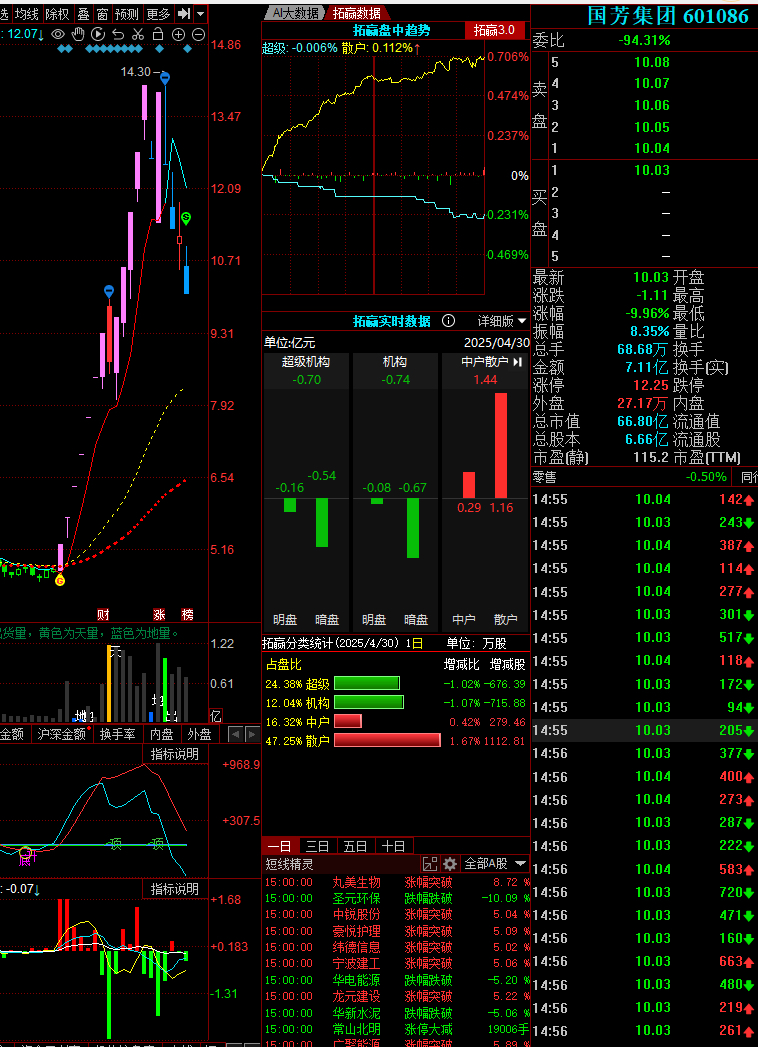
Task: Click the 叠 overlay toolbar button
Action: point(83,13)
